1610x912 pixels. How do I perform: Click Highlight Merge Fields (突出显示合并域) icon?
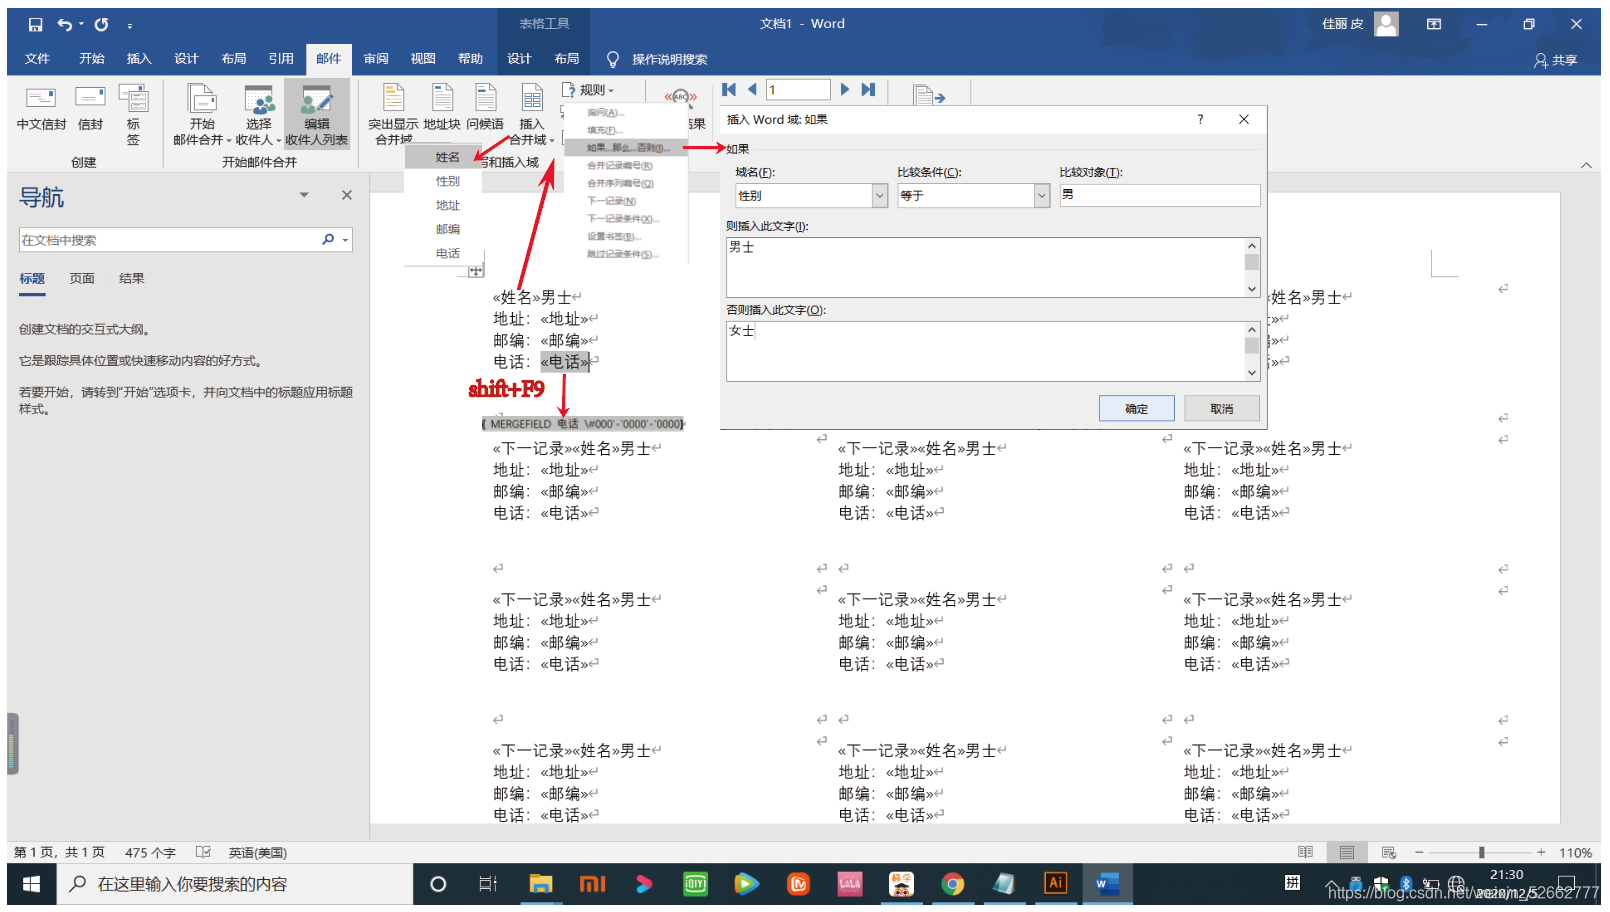(393, 114)
